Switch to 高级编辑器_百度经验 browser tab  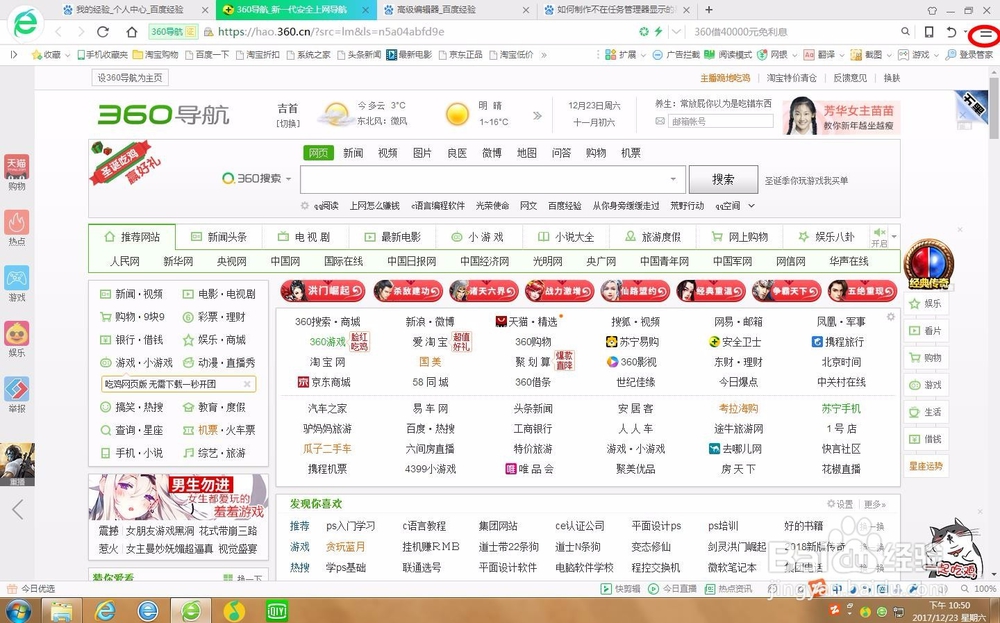tap(457, 10)
